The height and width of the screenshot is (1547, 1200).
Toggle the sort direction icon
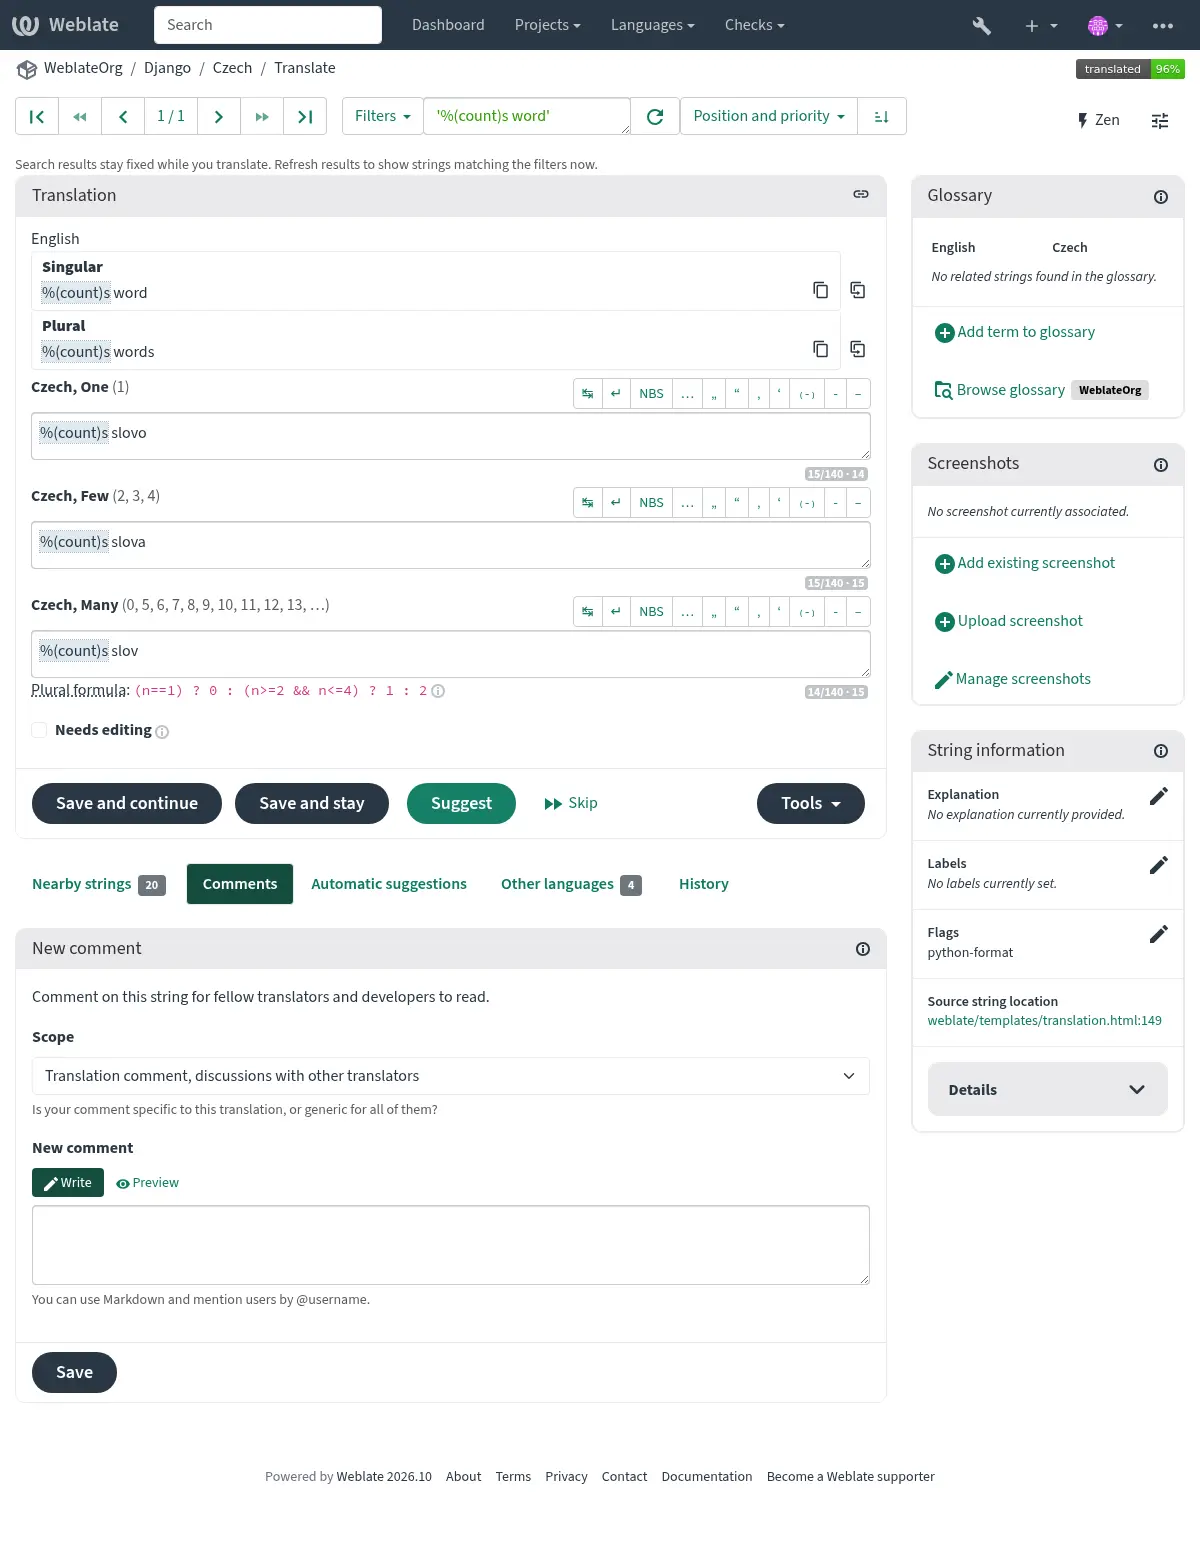point(882,117)
